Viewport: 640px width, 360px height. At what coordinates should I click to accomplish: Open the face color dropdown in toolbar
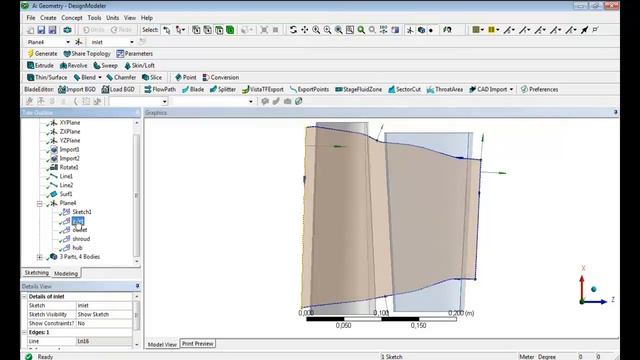click(x=482, y=30)
